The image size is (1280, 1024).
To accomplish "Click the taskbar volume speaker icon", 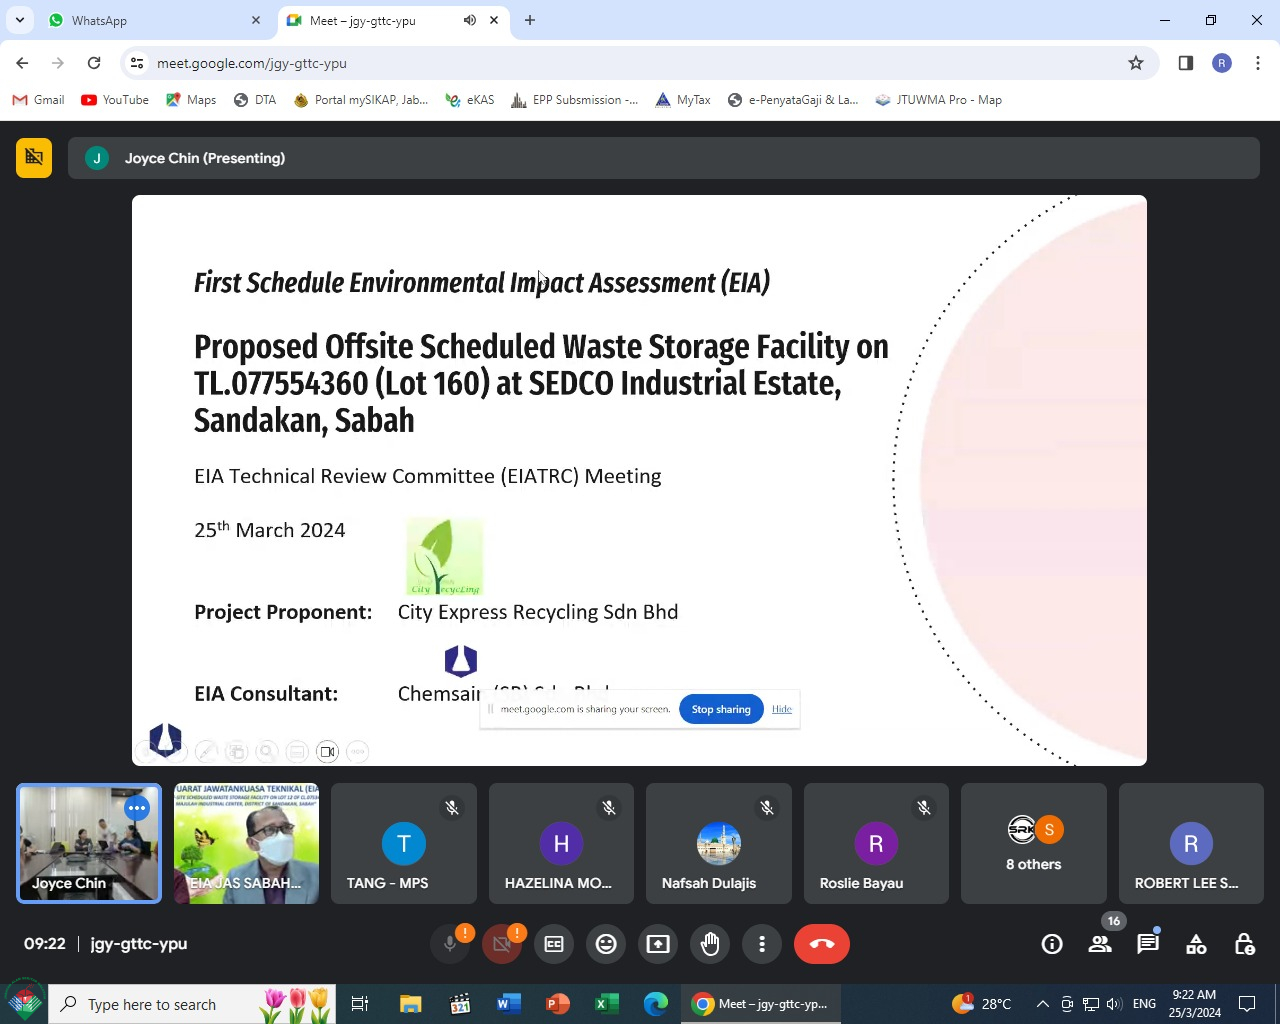I will pyautogui.click(x=1114, y=1004).
